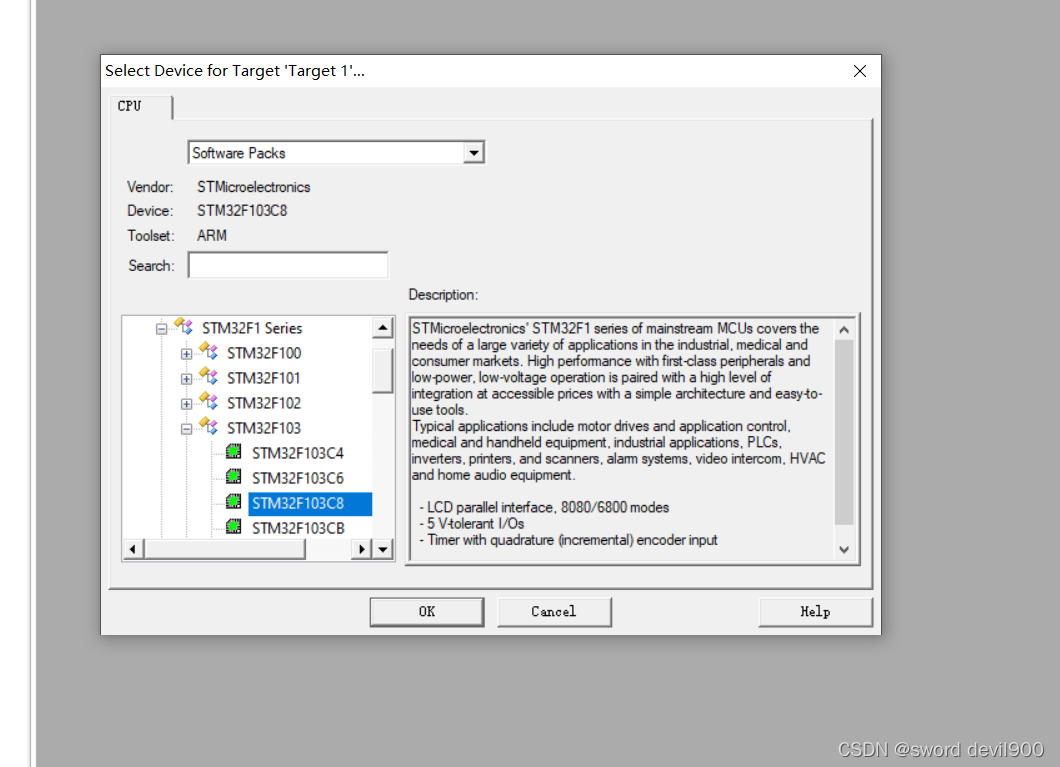
Task: Click the STMicroelectronics vendor value
Action: [254, 187]
